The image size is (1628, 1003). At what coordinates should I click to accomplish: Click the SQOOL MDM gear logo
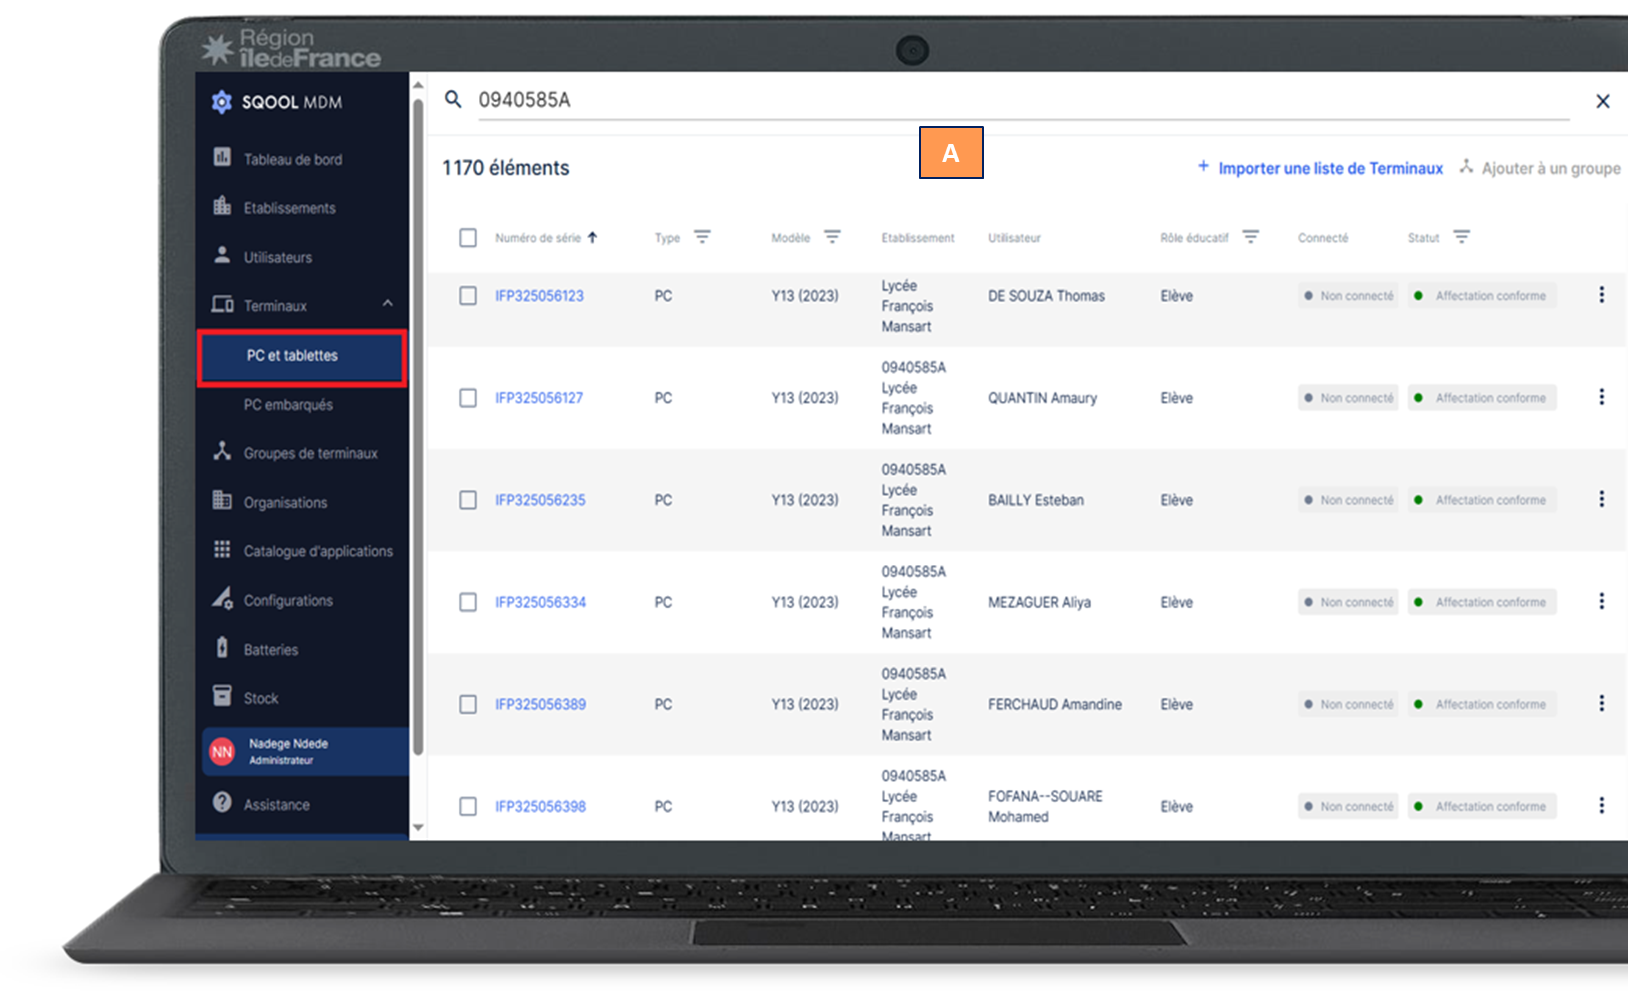pos(222,102)
